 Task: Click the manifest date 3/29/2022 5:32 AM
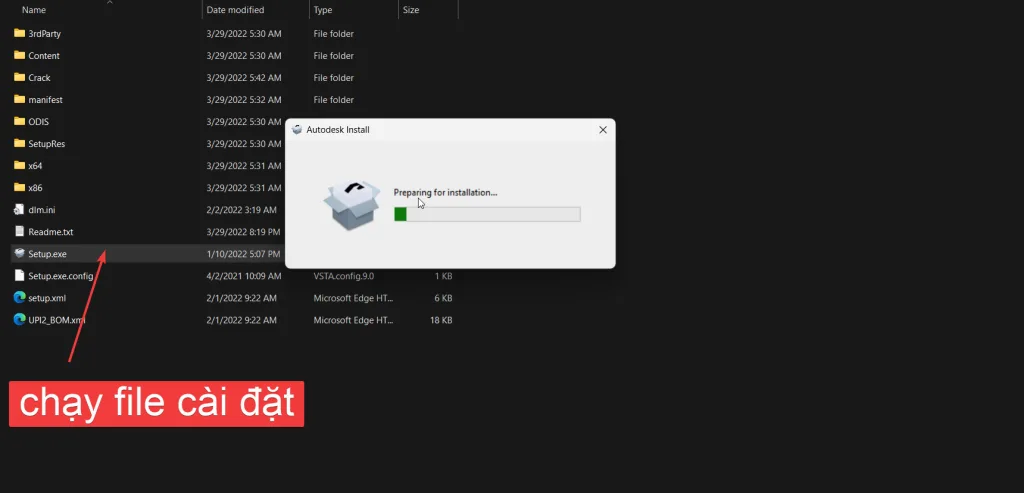click(x=244, y=100)
